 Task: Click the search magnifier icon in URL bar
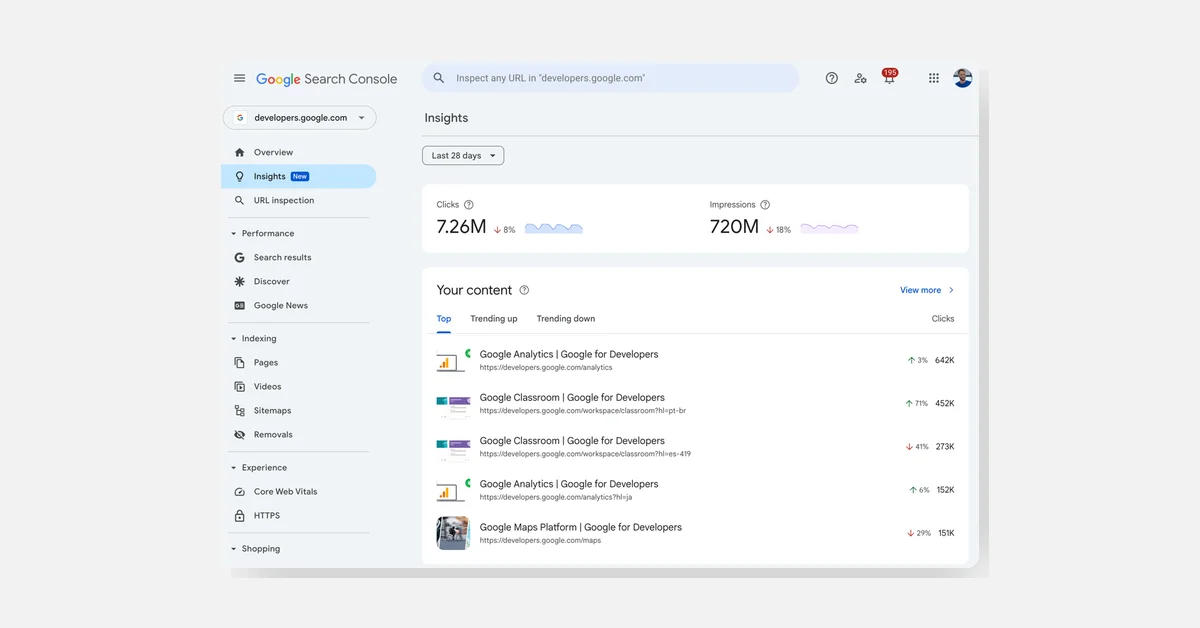click(439, 78)
